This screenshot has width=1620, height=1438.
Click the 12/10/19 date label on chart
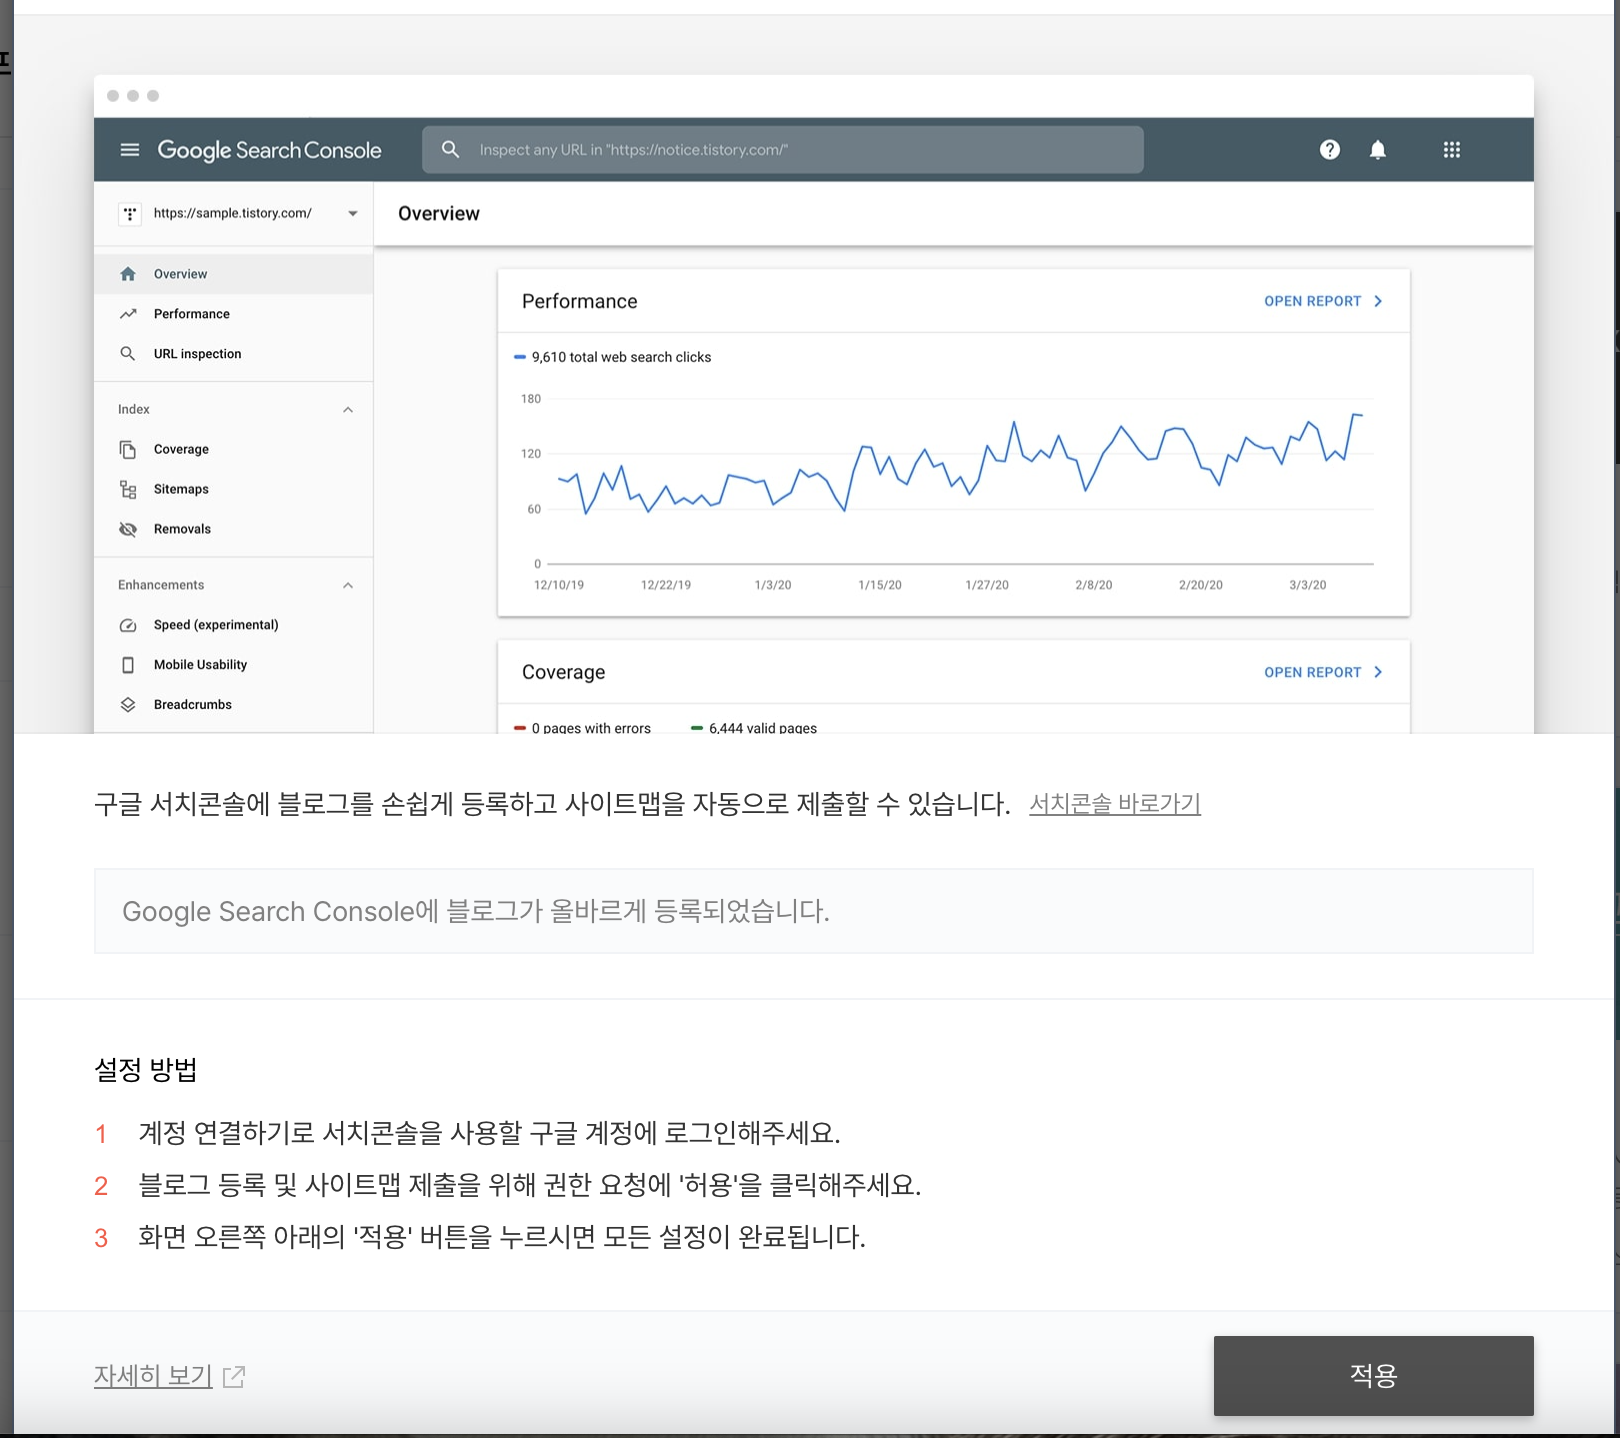tap(559, 585)
